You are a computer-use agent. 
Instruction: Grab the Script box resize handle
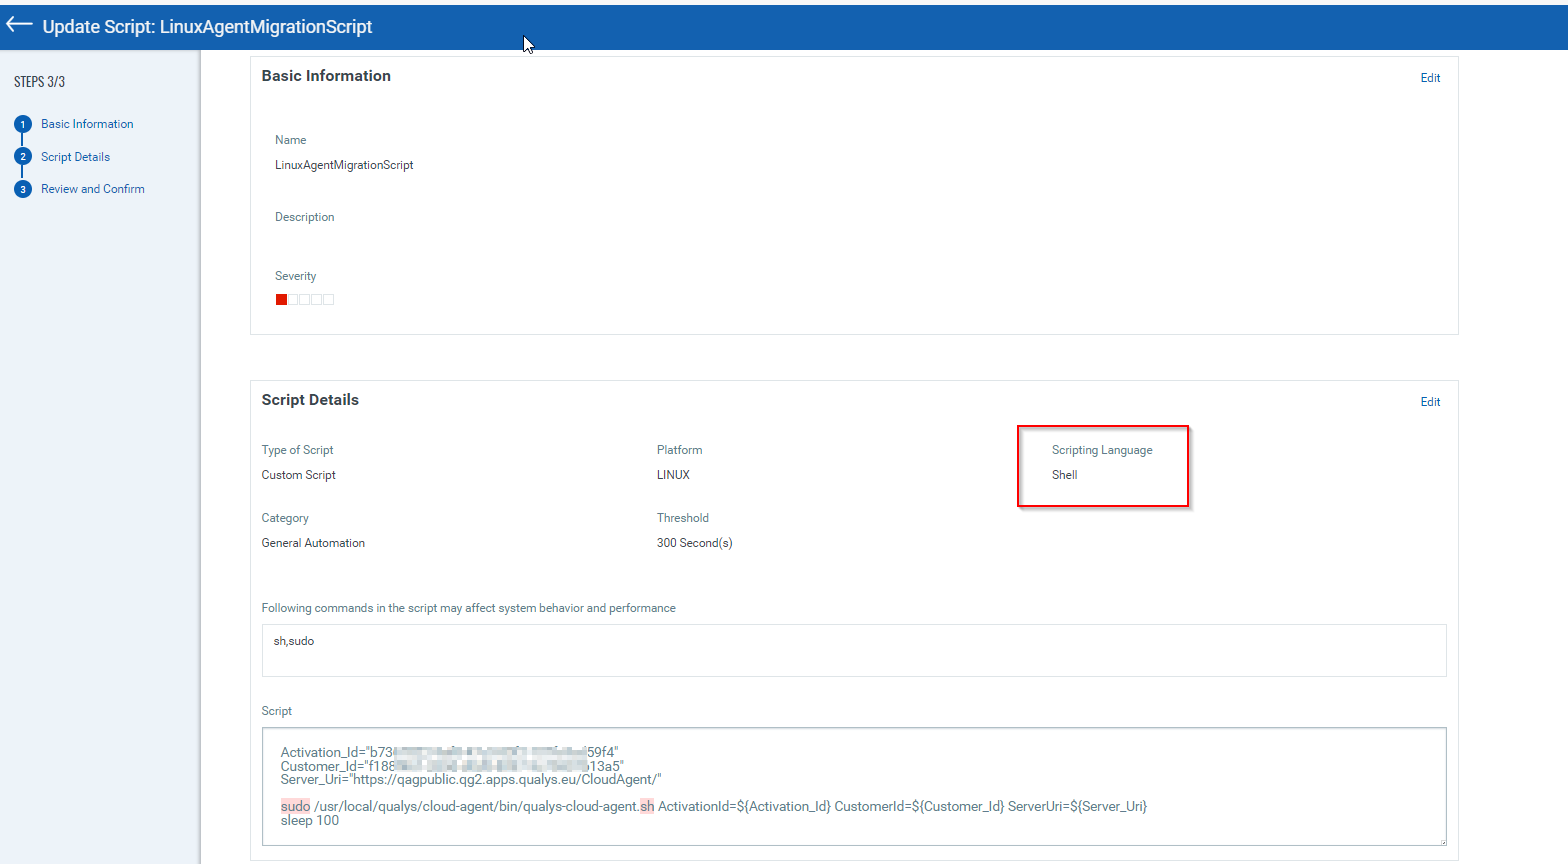[1441, 841]
